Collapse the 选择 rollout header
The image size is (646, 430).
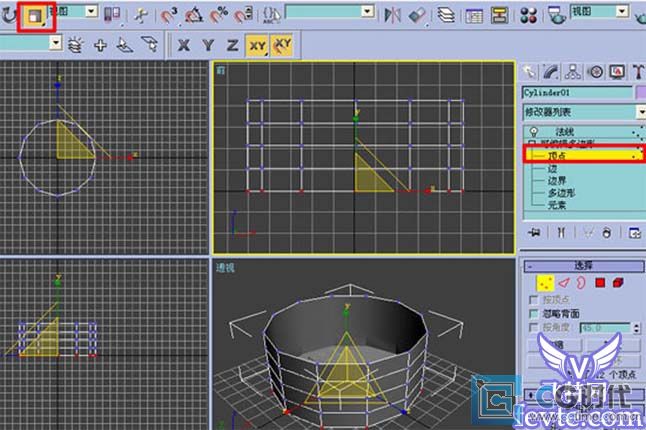click(584, 266)
